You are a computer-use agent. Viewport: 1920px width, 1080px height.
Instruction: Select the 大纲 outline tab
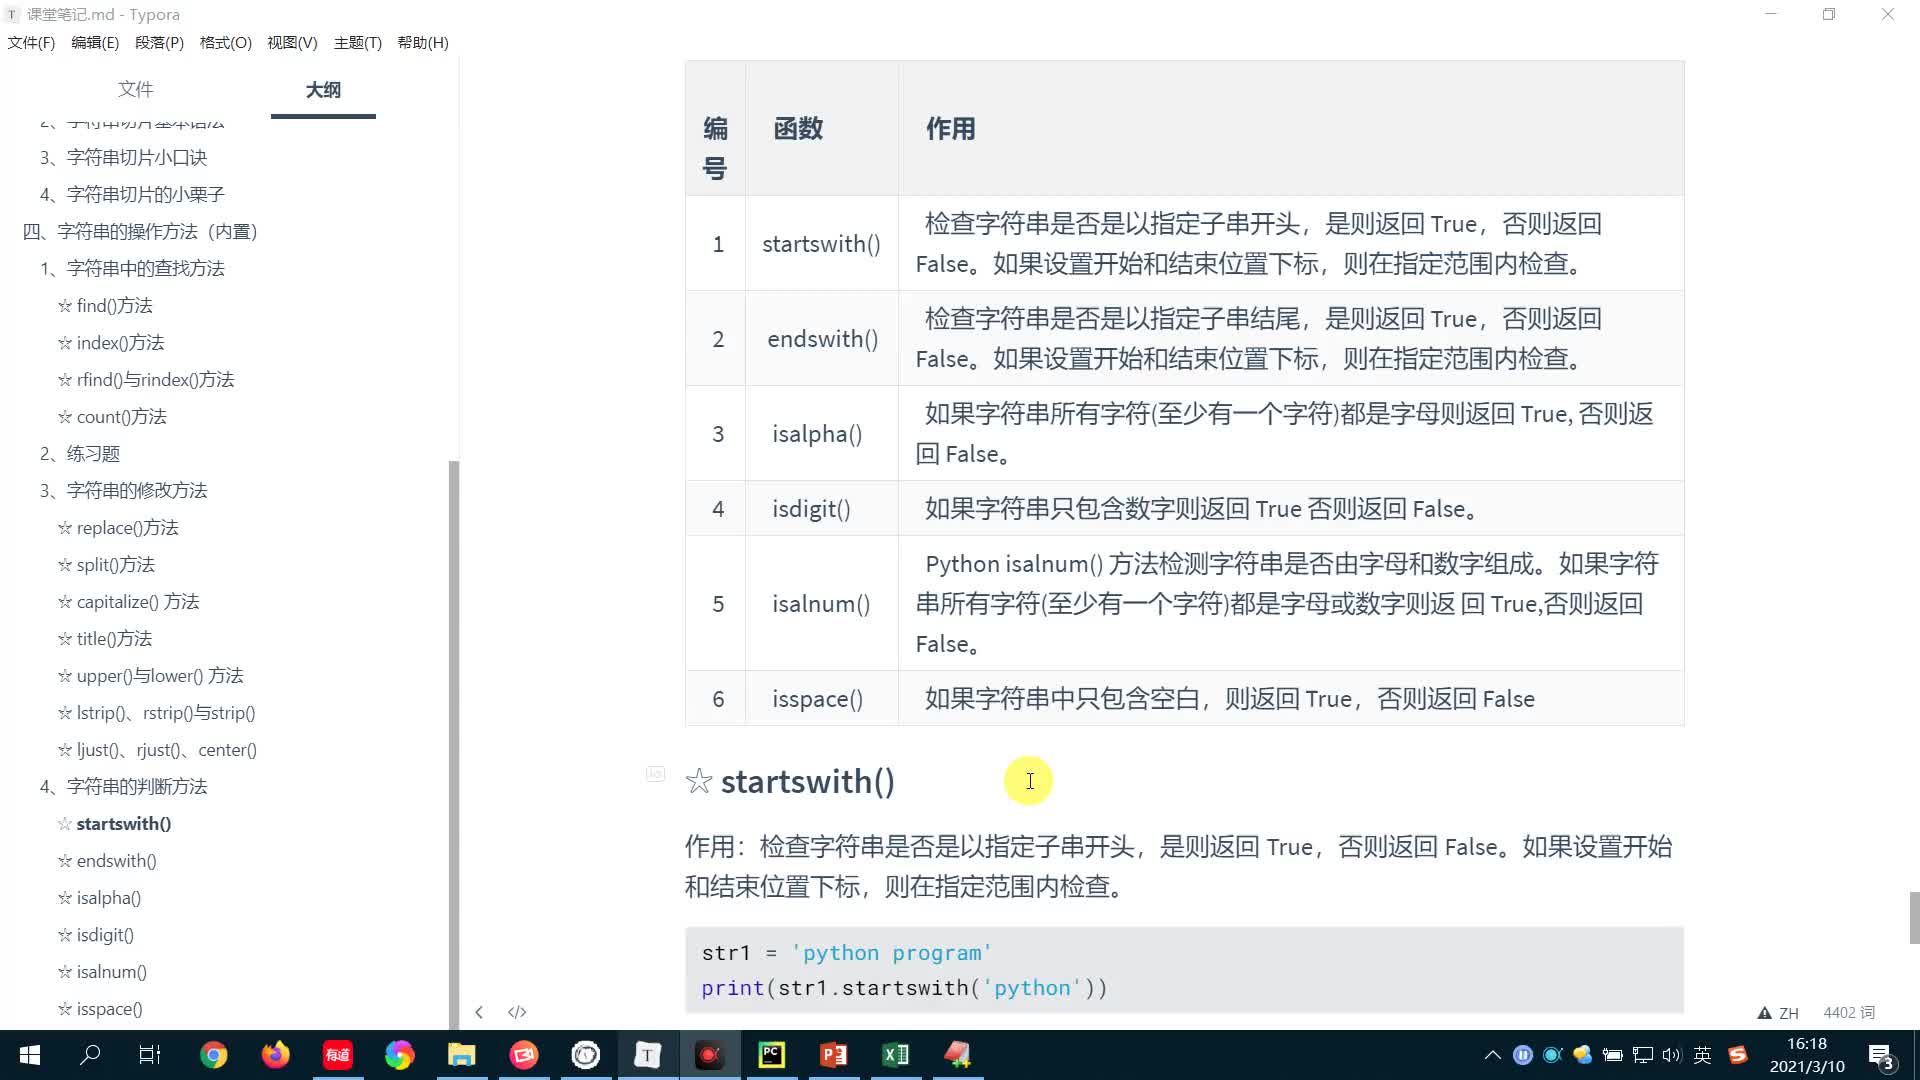coord(323,90)
